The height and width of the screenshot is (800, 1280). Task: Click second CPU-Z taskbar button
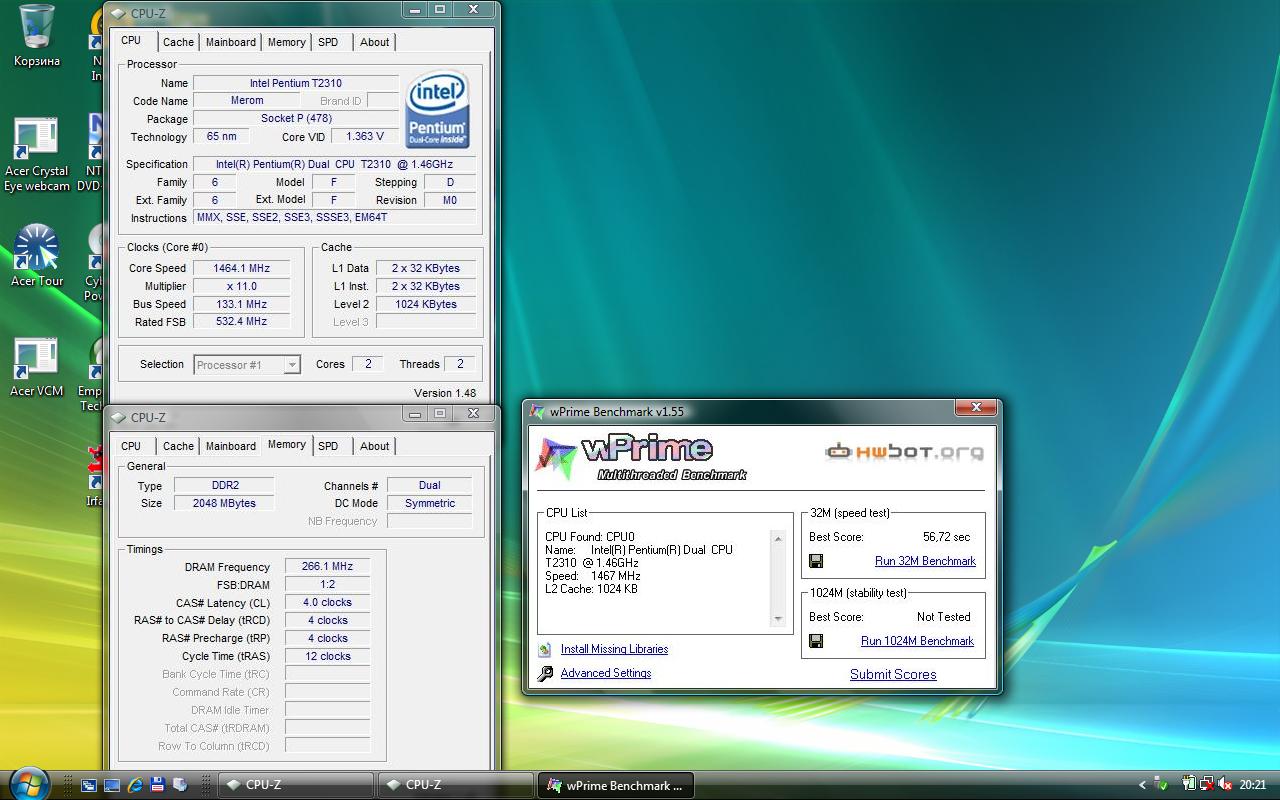456,785
